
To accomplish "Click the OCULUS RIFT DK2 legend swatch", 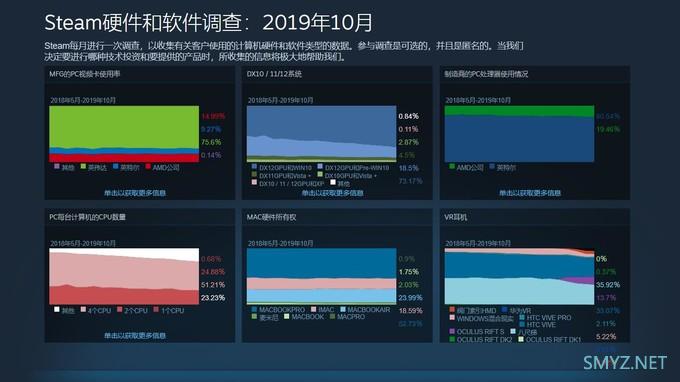I will click(x=452, y=339).
